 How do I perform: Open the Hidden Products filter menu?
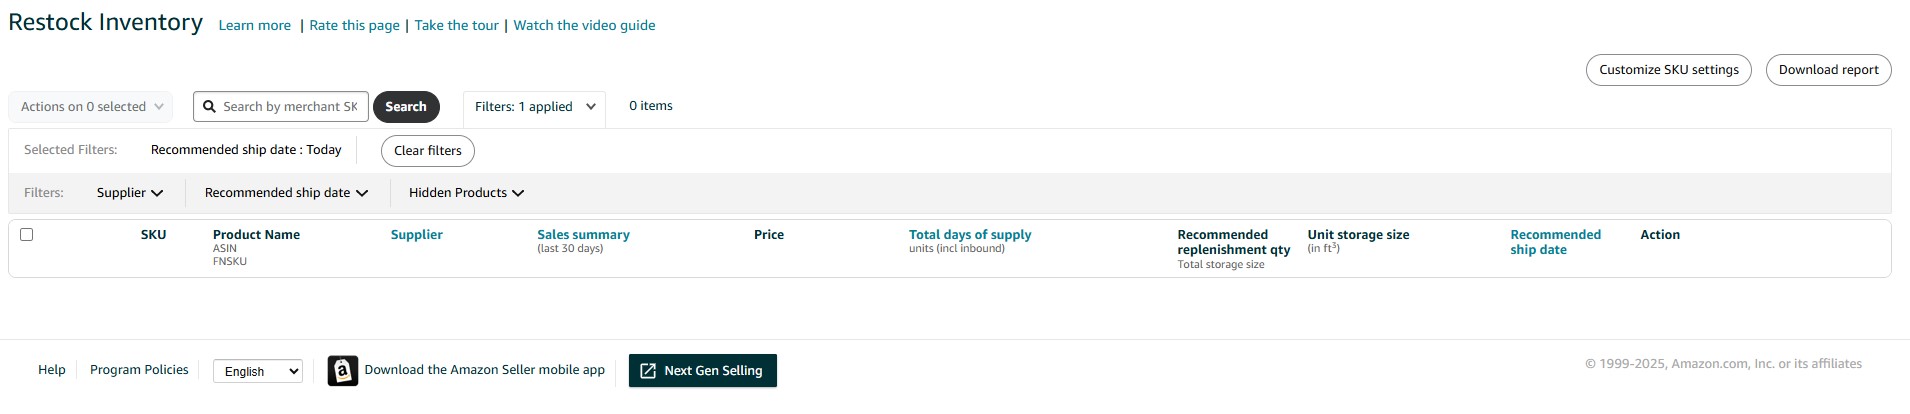[x=466, y=193]
